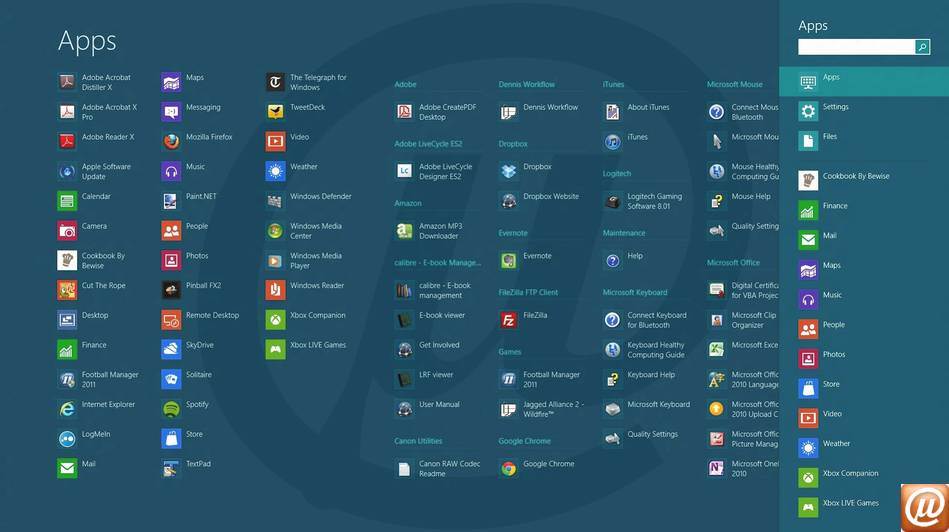
Task: Select Apps scope in search pane
Action: 864,81
